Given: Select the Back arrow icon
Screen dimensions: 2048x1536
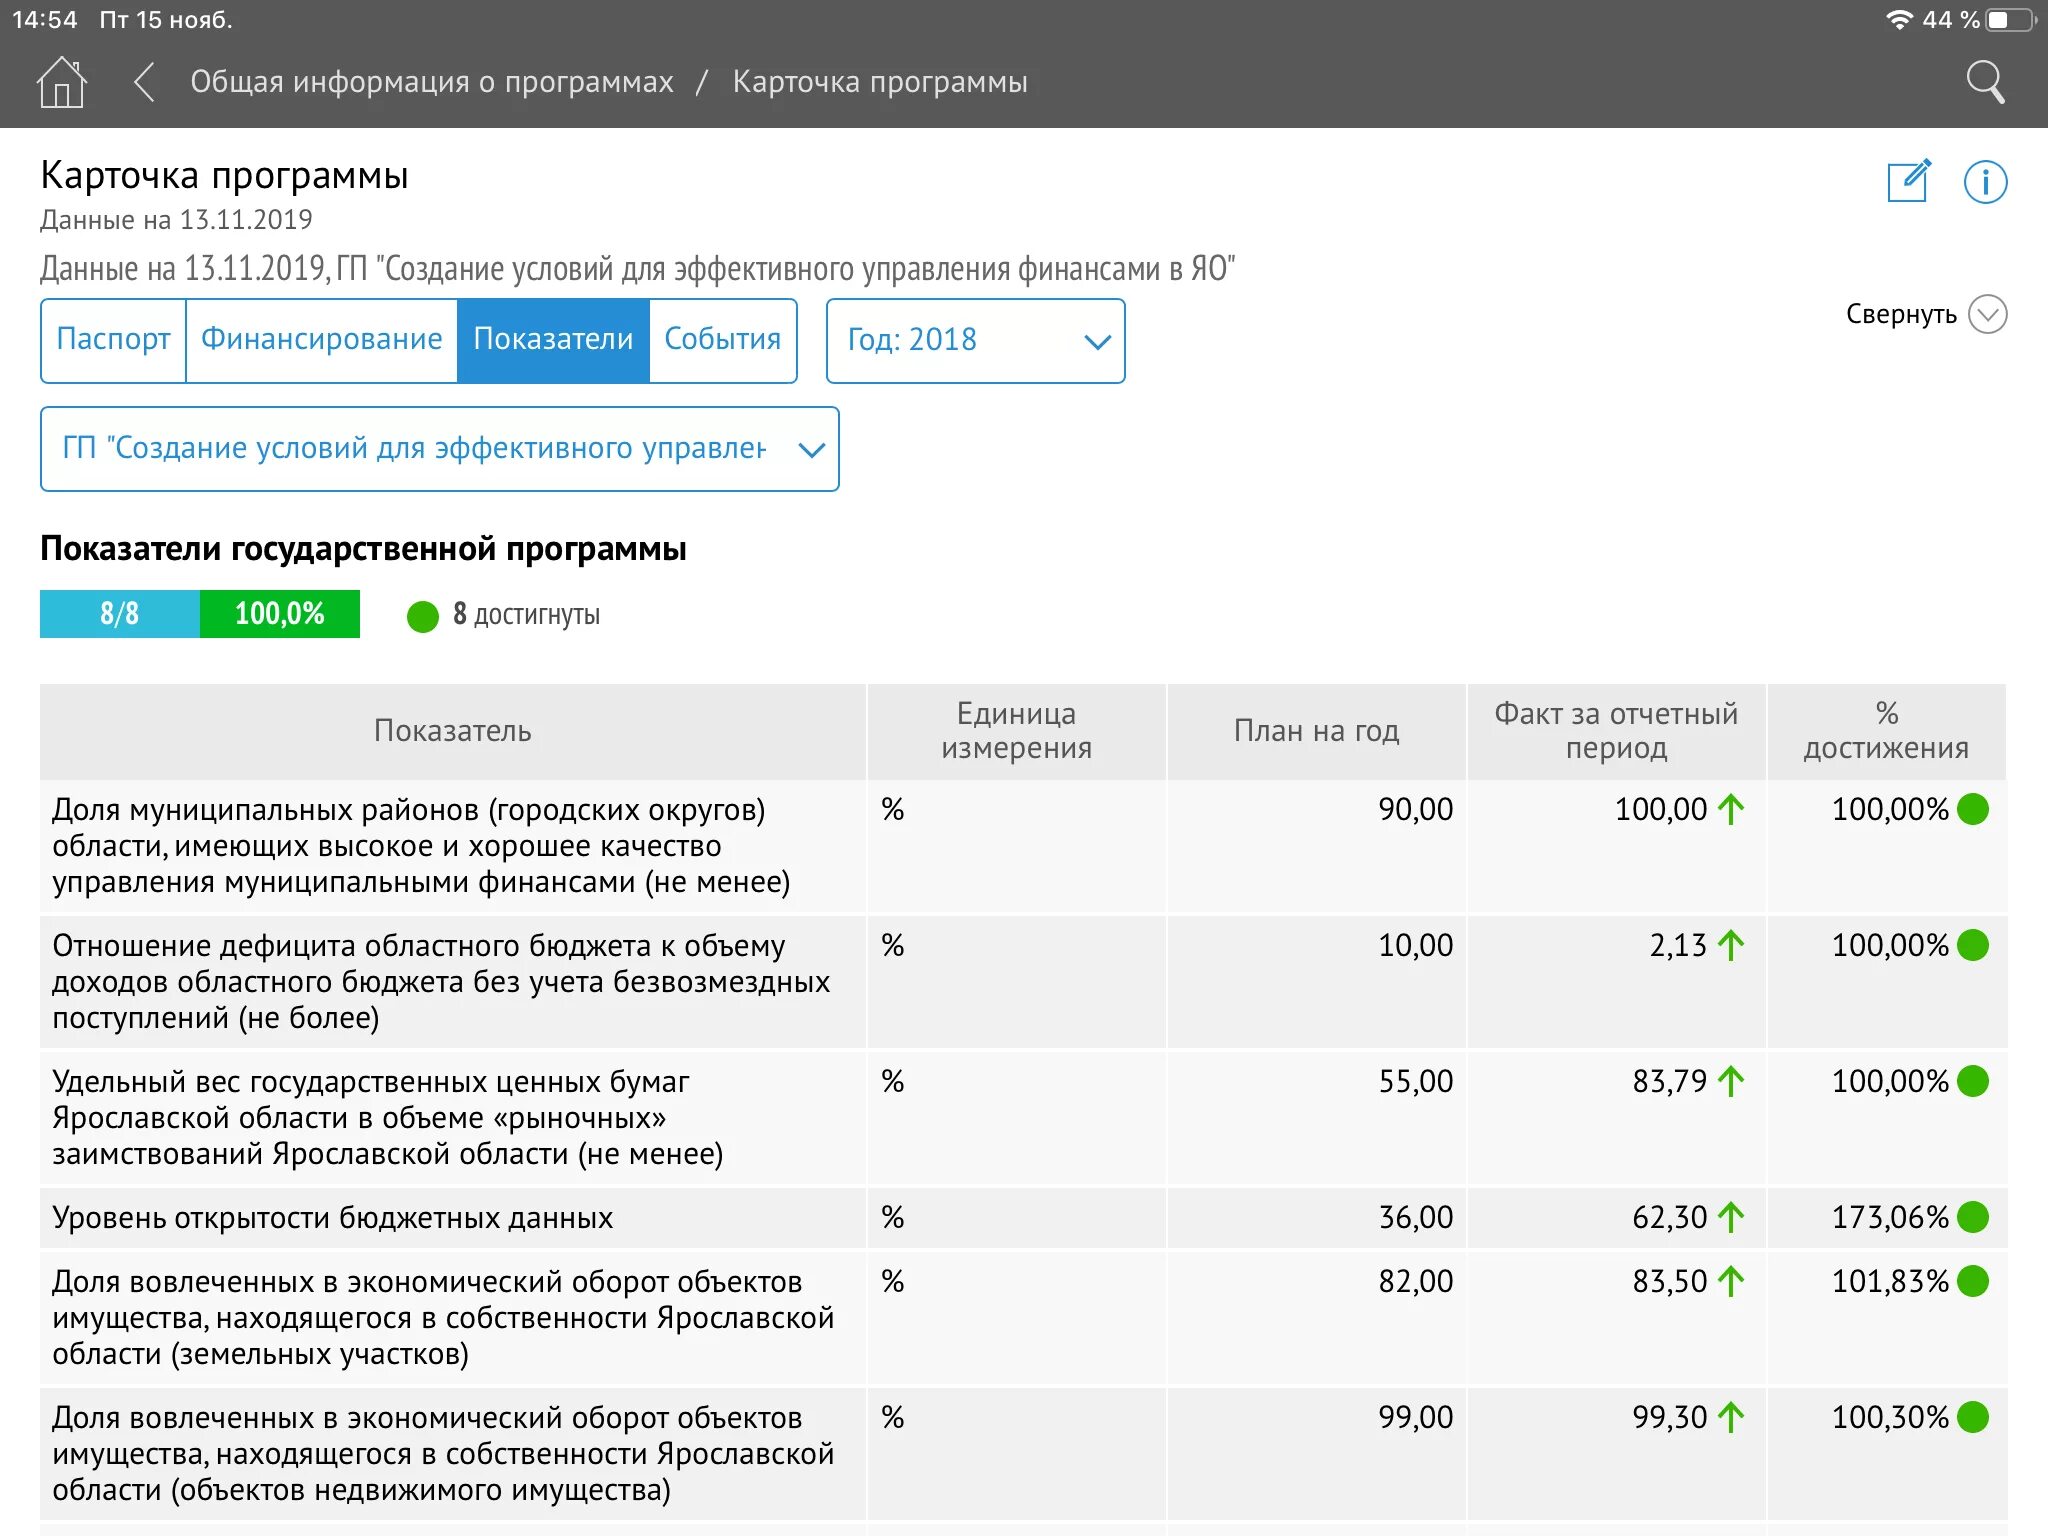Looking at the screenshot, I should pos(142,82).
